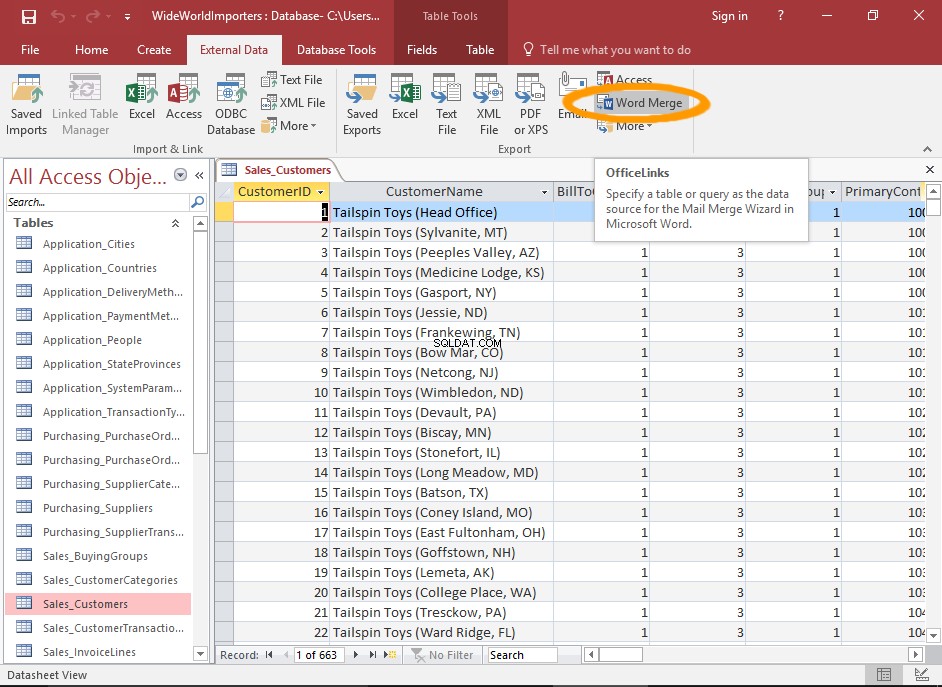The height and width of the screenshot is (687, 942).
Task: Export as PDF or XPS
Action: coord(530,104)
